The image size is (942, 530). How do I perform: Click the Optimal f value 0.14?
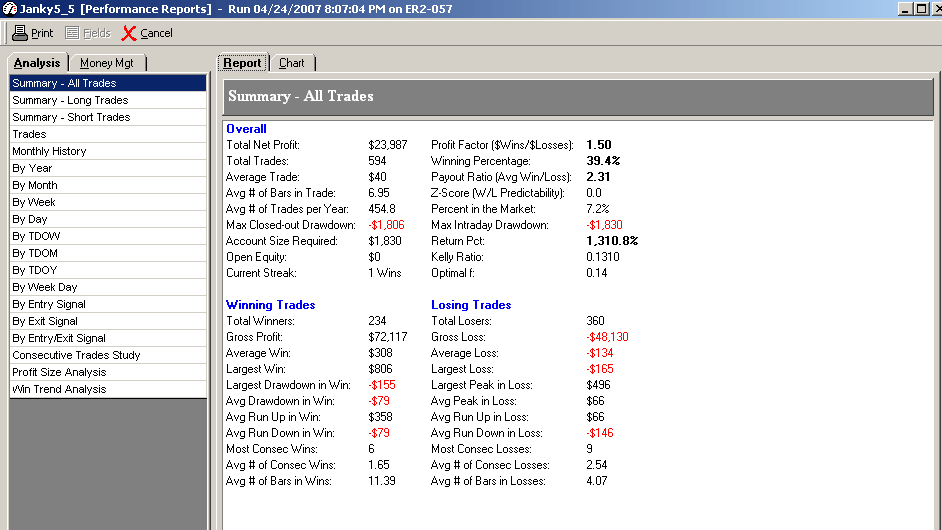(x=597, y=273)
